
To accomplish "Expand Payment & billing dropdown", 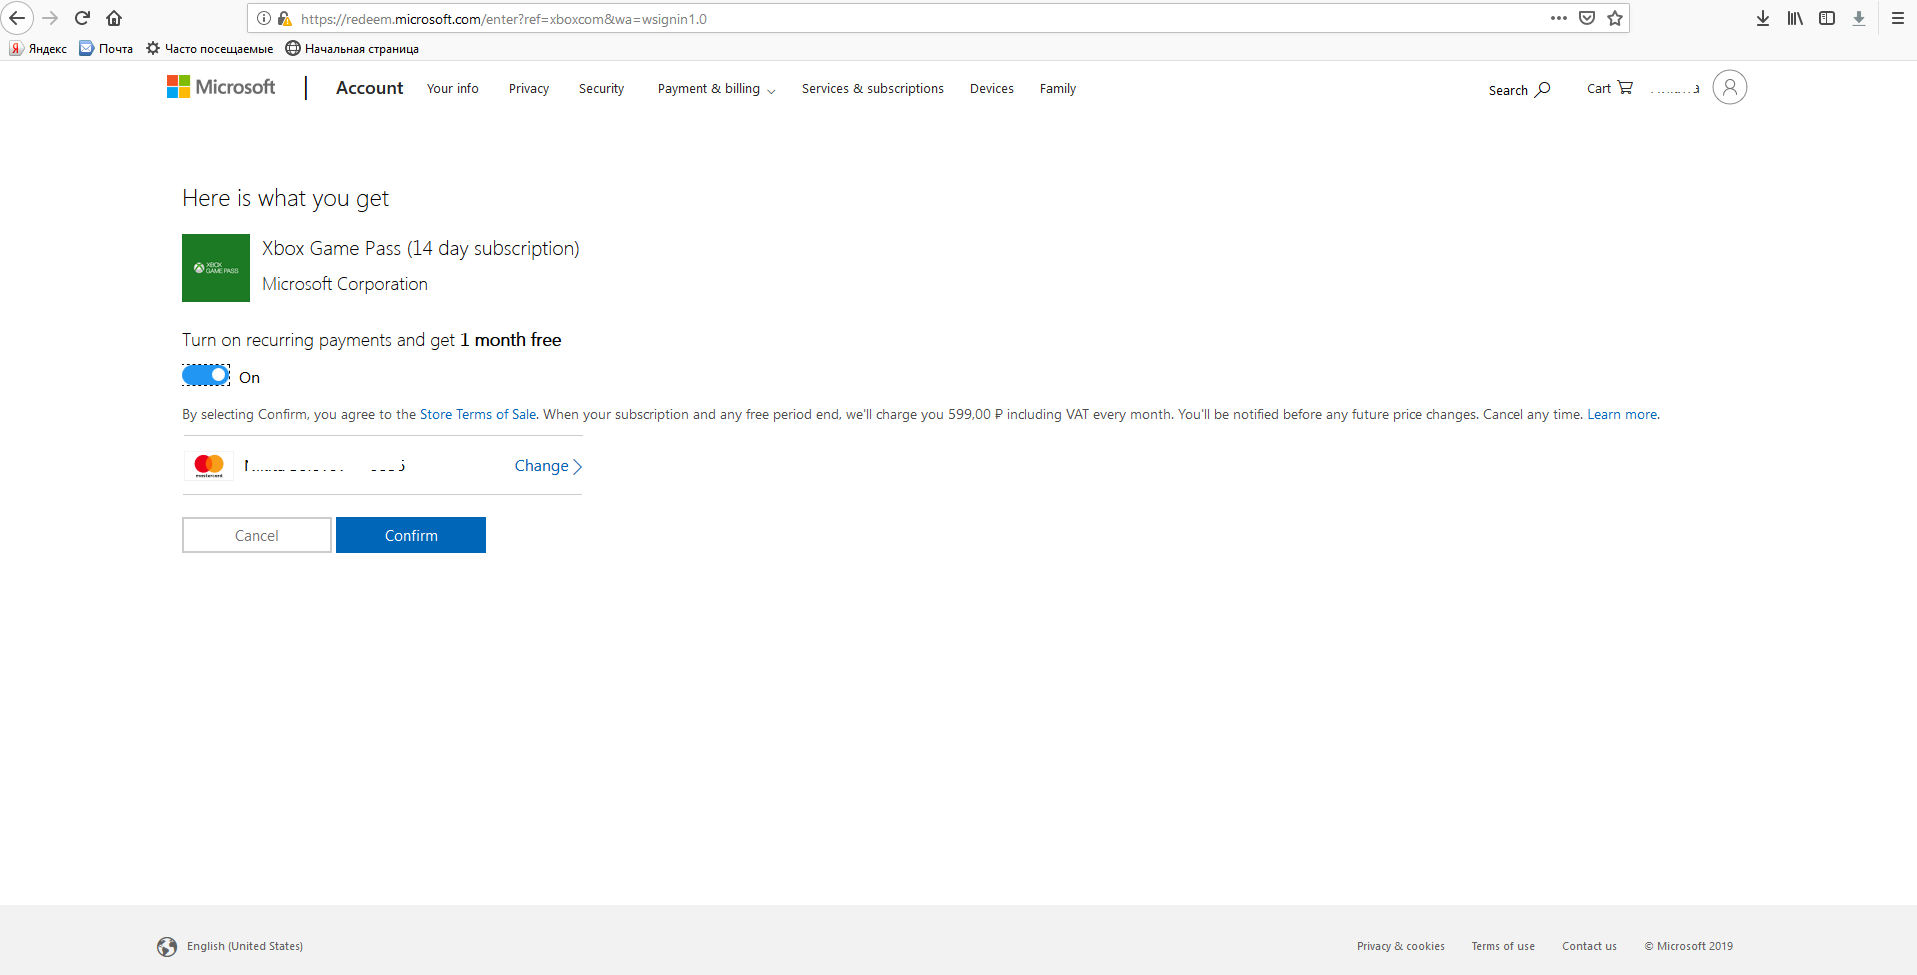I will point(716,89).
